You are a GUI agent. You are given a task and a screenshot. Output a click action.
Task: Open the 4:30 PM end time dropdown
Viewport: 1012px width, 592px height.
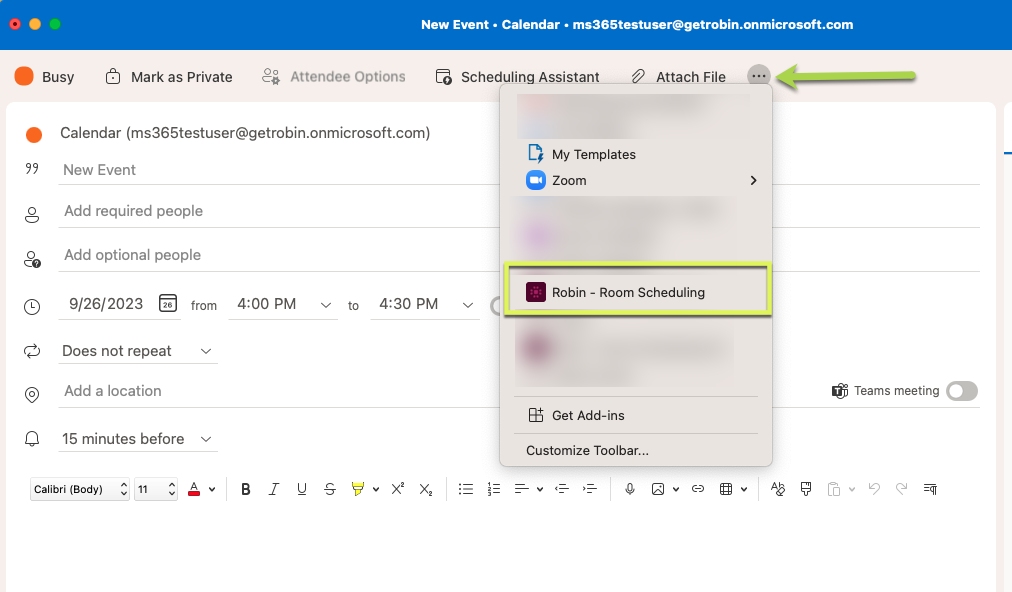click(425, 304)
